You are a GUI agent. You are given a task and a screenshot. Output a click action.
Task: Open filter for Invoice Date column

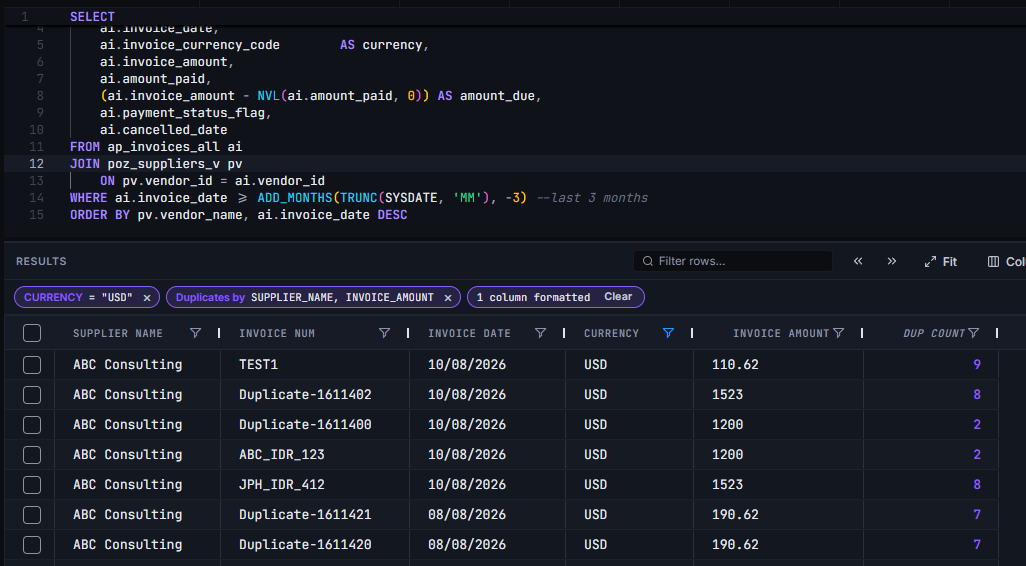540,333
